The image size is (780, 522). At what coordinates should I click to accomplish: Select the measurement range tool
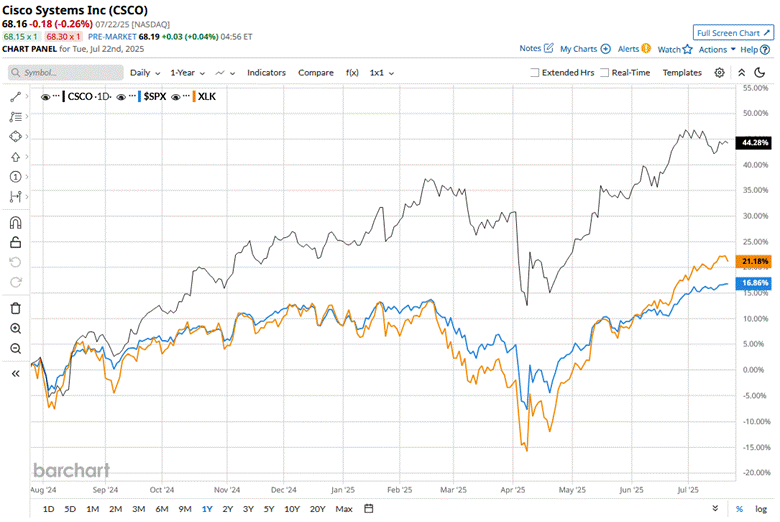(x=15, y=197)
